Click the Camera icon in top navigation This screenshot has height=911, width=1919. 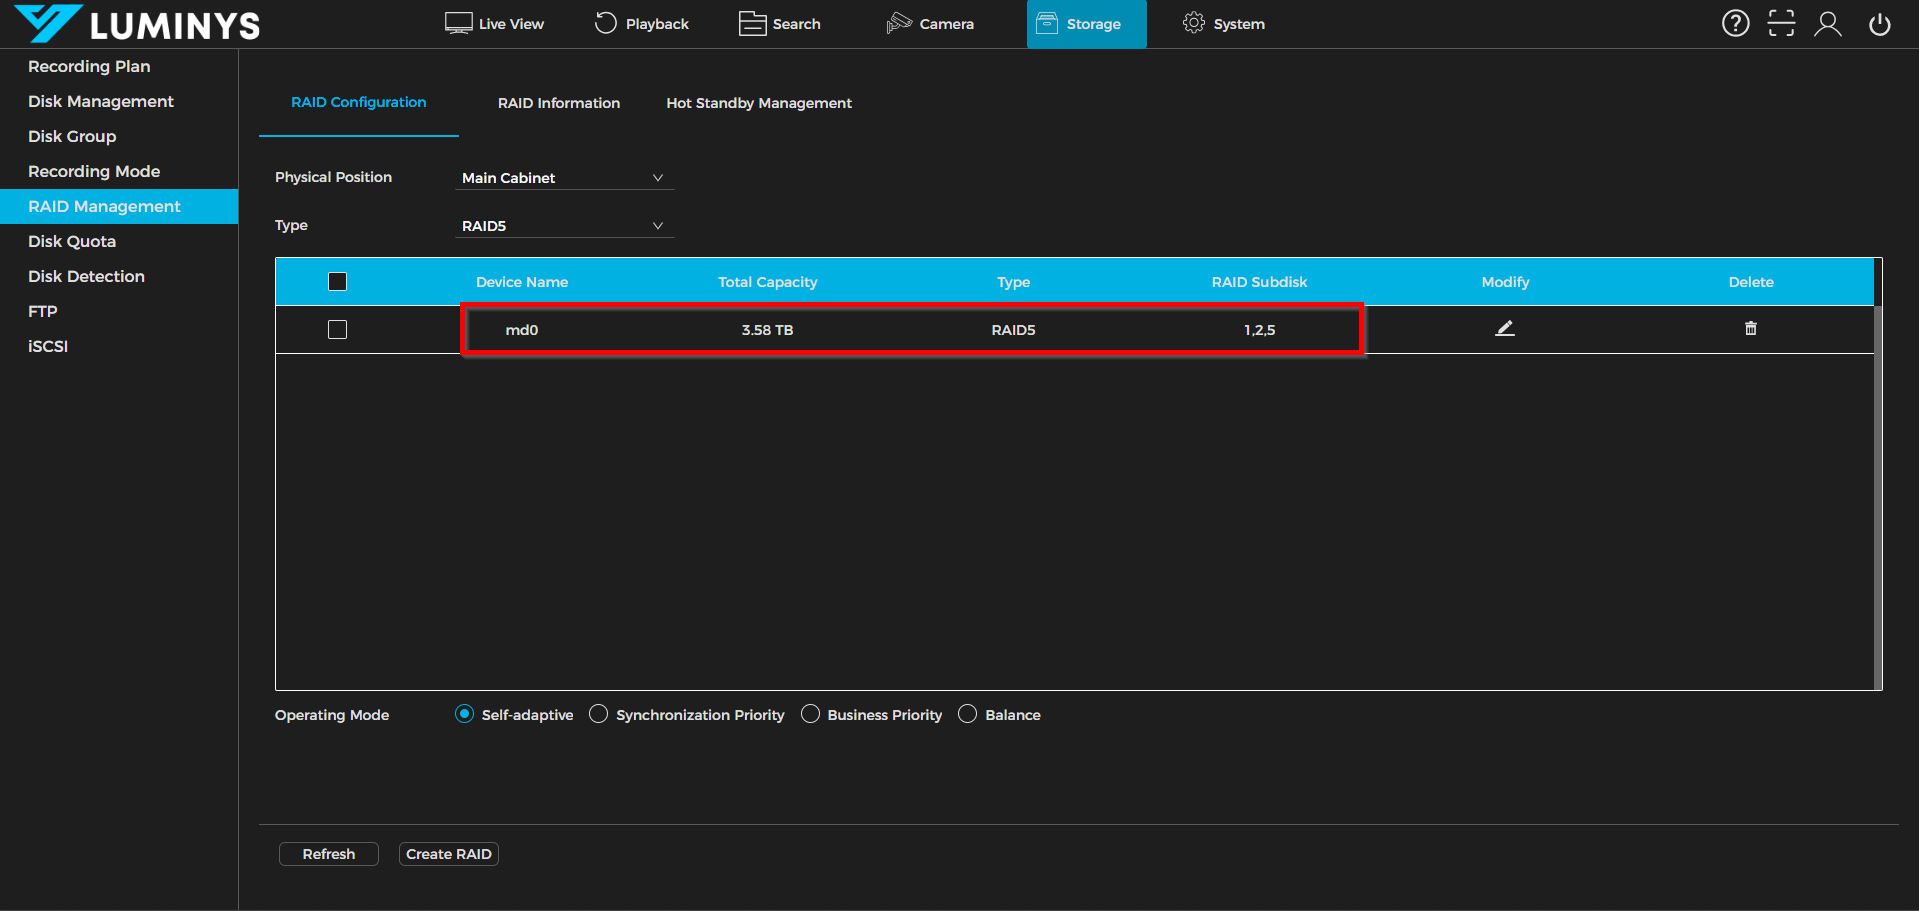click(x=898, y=23)
